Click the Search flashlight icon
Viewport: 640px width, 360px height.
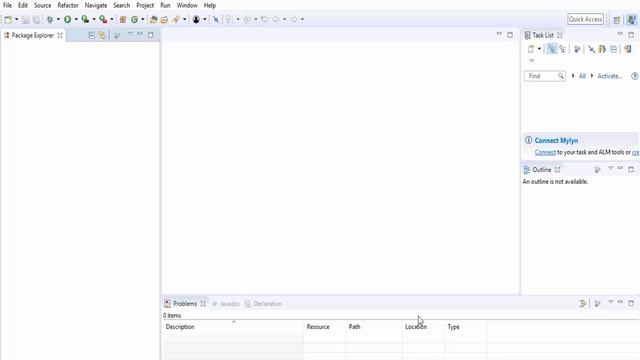pos(176,20)
